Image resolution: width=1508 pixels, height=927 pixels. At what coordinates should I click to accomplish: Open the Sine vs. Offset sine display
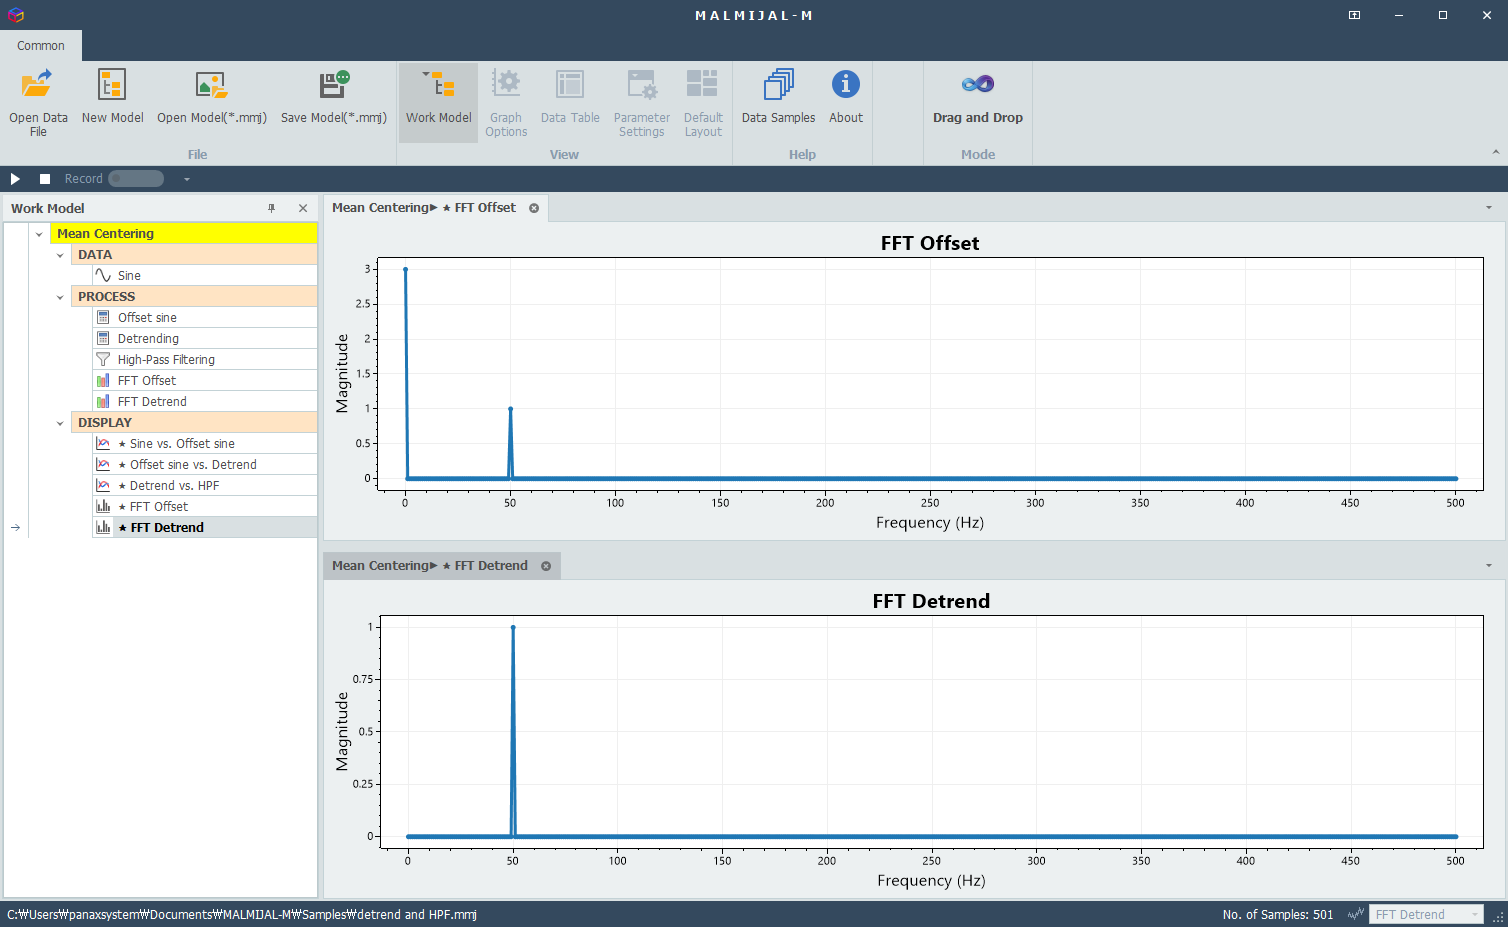click(x=205, y=443)
